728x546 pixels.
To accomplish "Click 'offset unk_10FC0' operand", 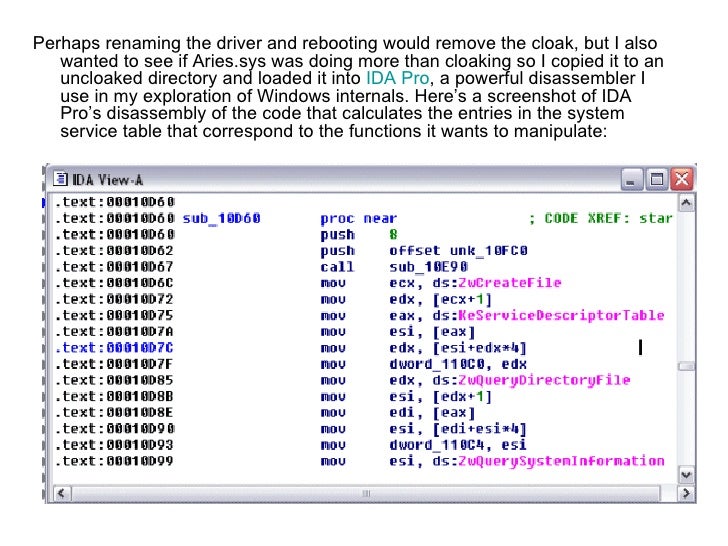I will point(458,251).
